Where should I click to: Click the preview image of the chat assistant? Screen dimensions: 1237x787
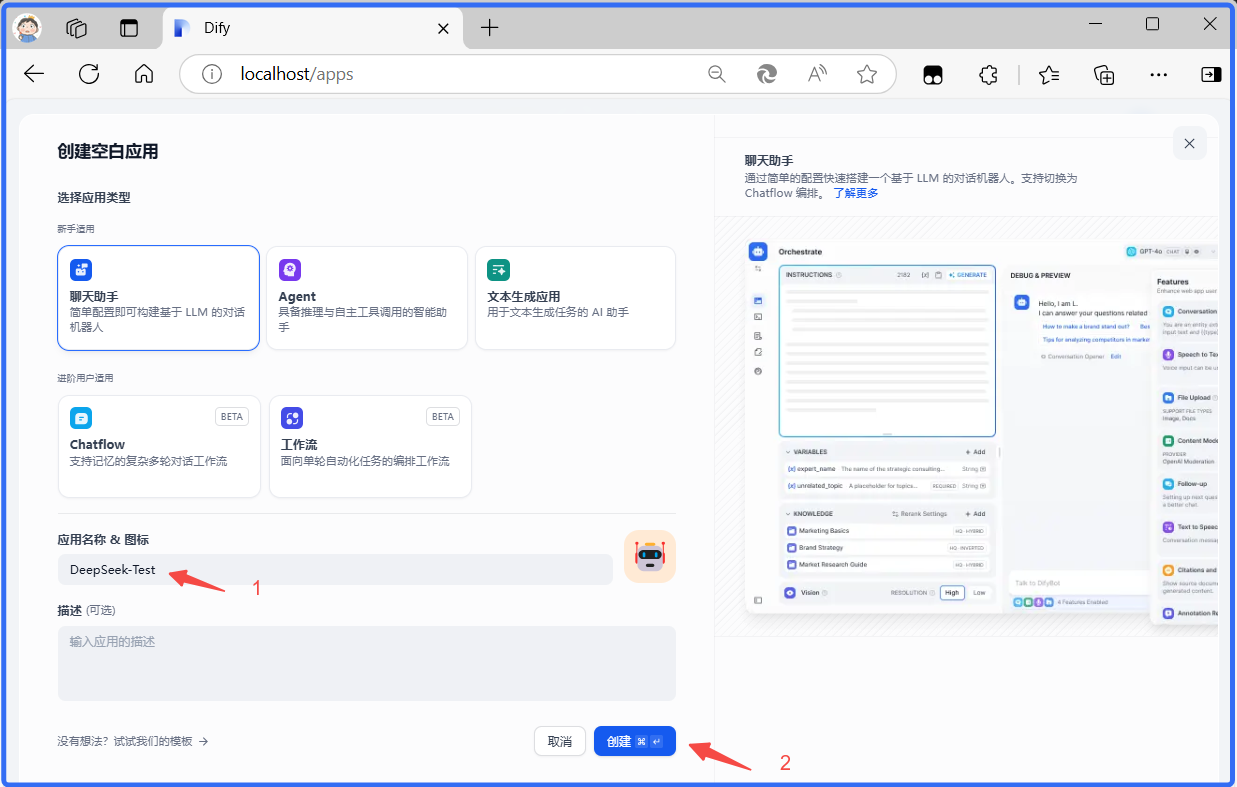982,426
